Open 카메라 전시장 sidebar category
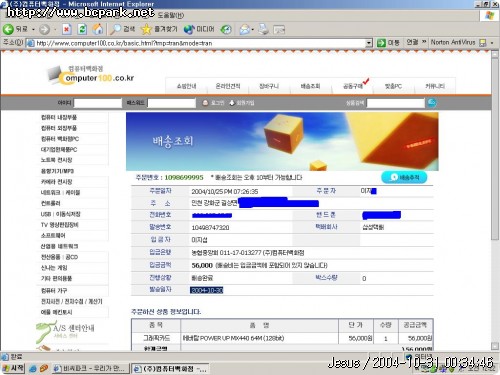 click(56, 182)
